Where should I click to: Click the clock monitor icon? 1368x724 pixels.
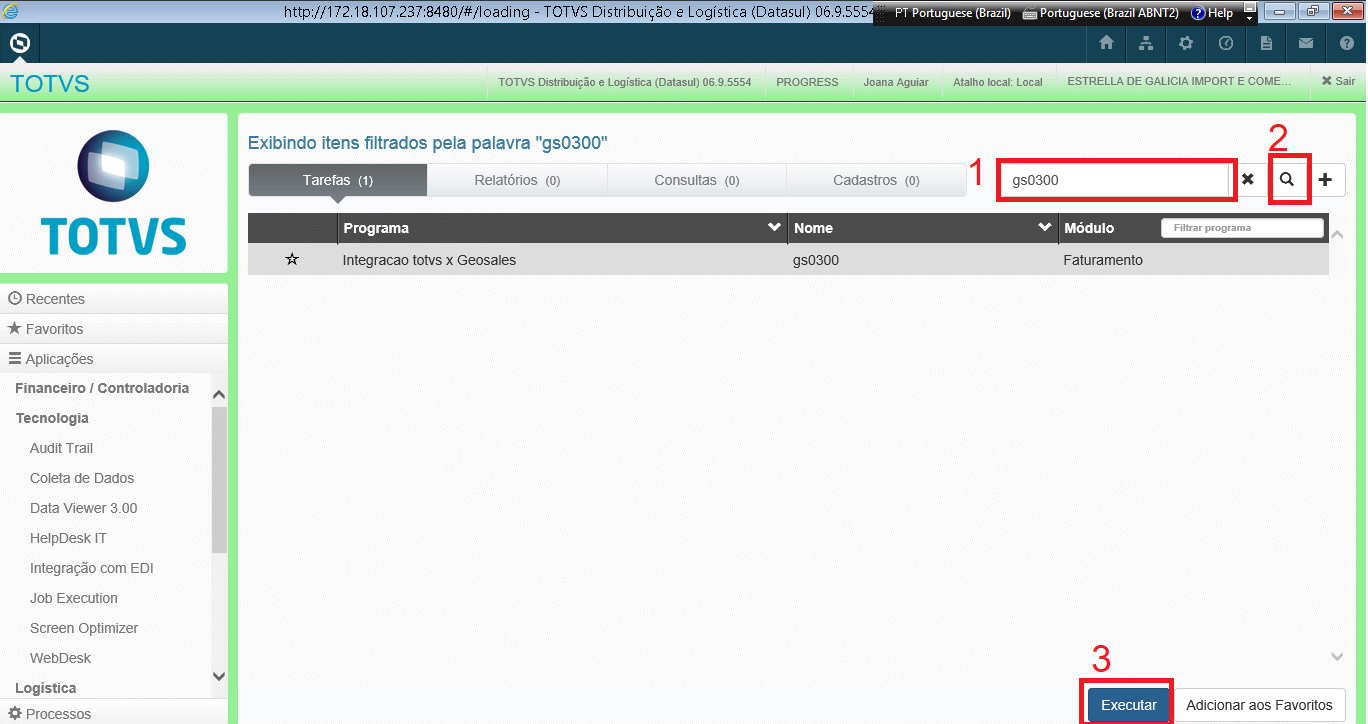pyautogui.click(x=1226, y=43)
